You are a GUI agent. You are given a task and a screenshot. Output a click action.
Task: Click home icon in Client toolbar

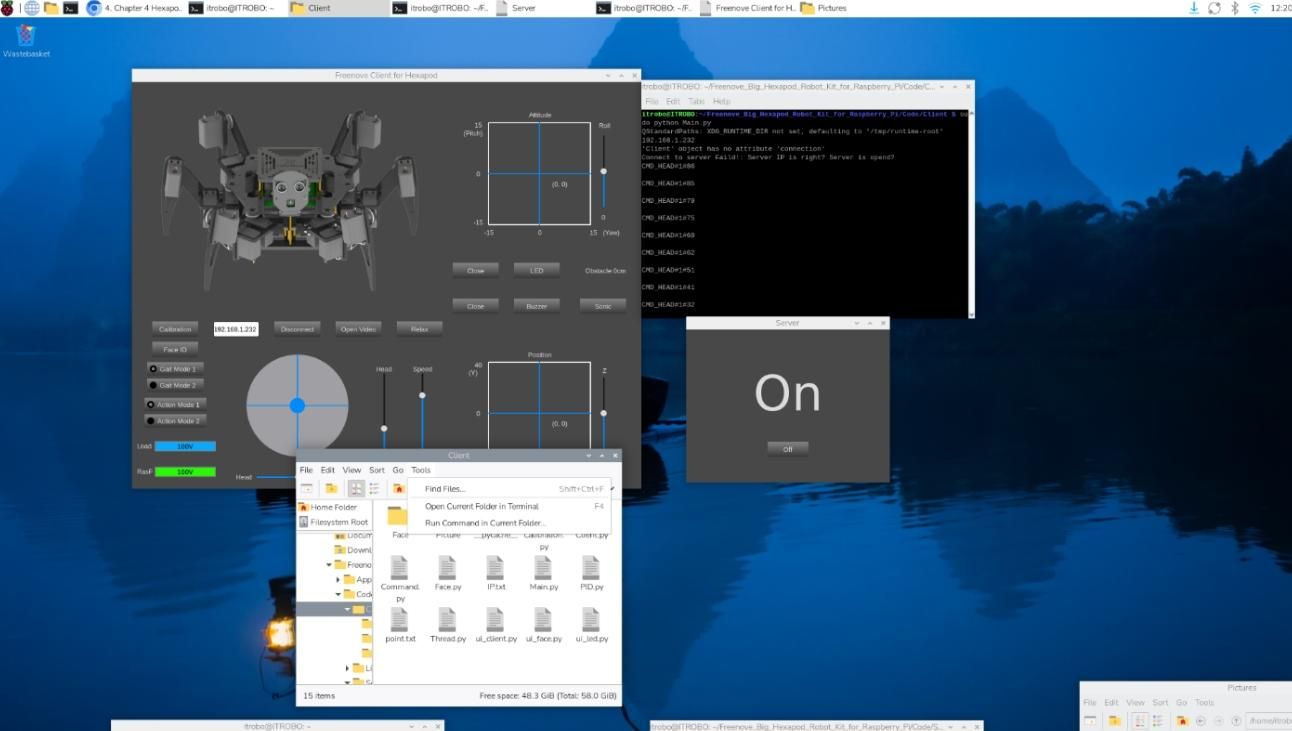(398, 488)
